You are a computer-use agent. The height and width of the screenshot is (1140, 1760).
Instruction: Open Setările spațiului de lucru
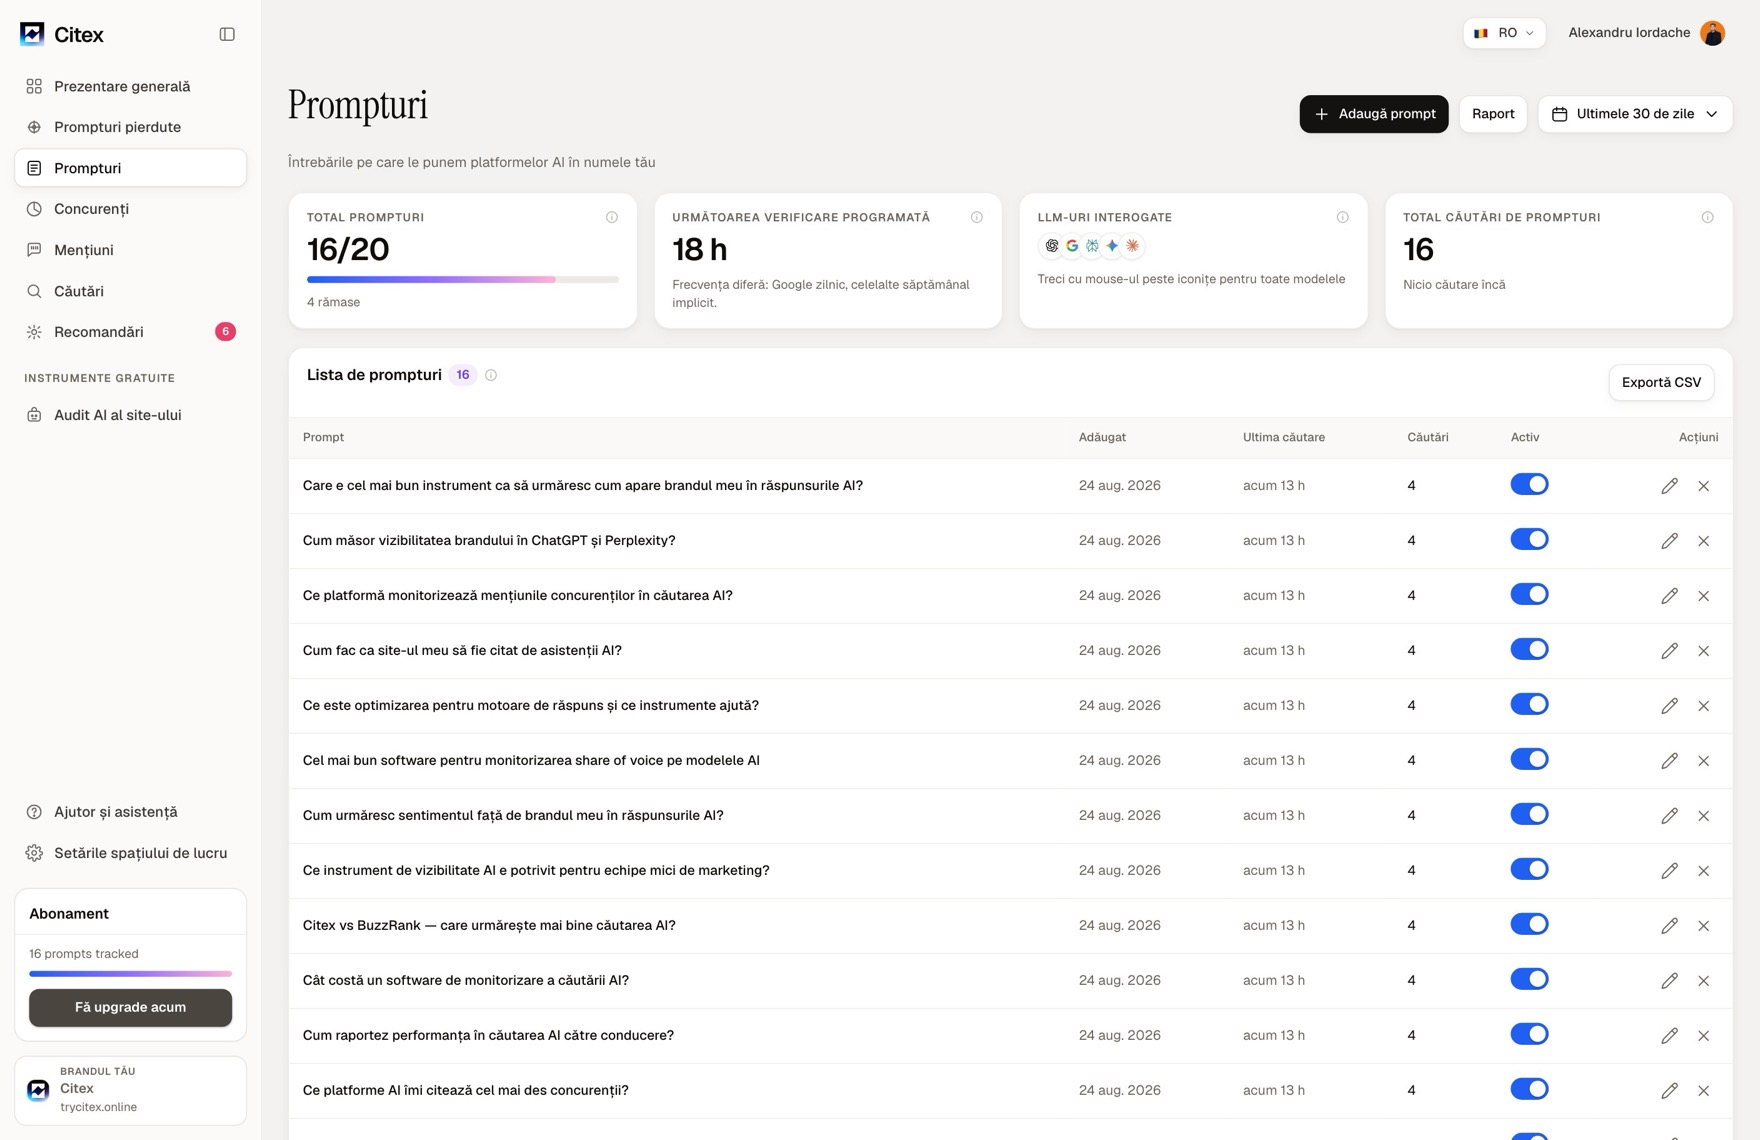coord(130,853)
